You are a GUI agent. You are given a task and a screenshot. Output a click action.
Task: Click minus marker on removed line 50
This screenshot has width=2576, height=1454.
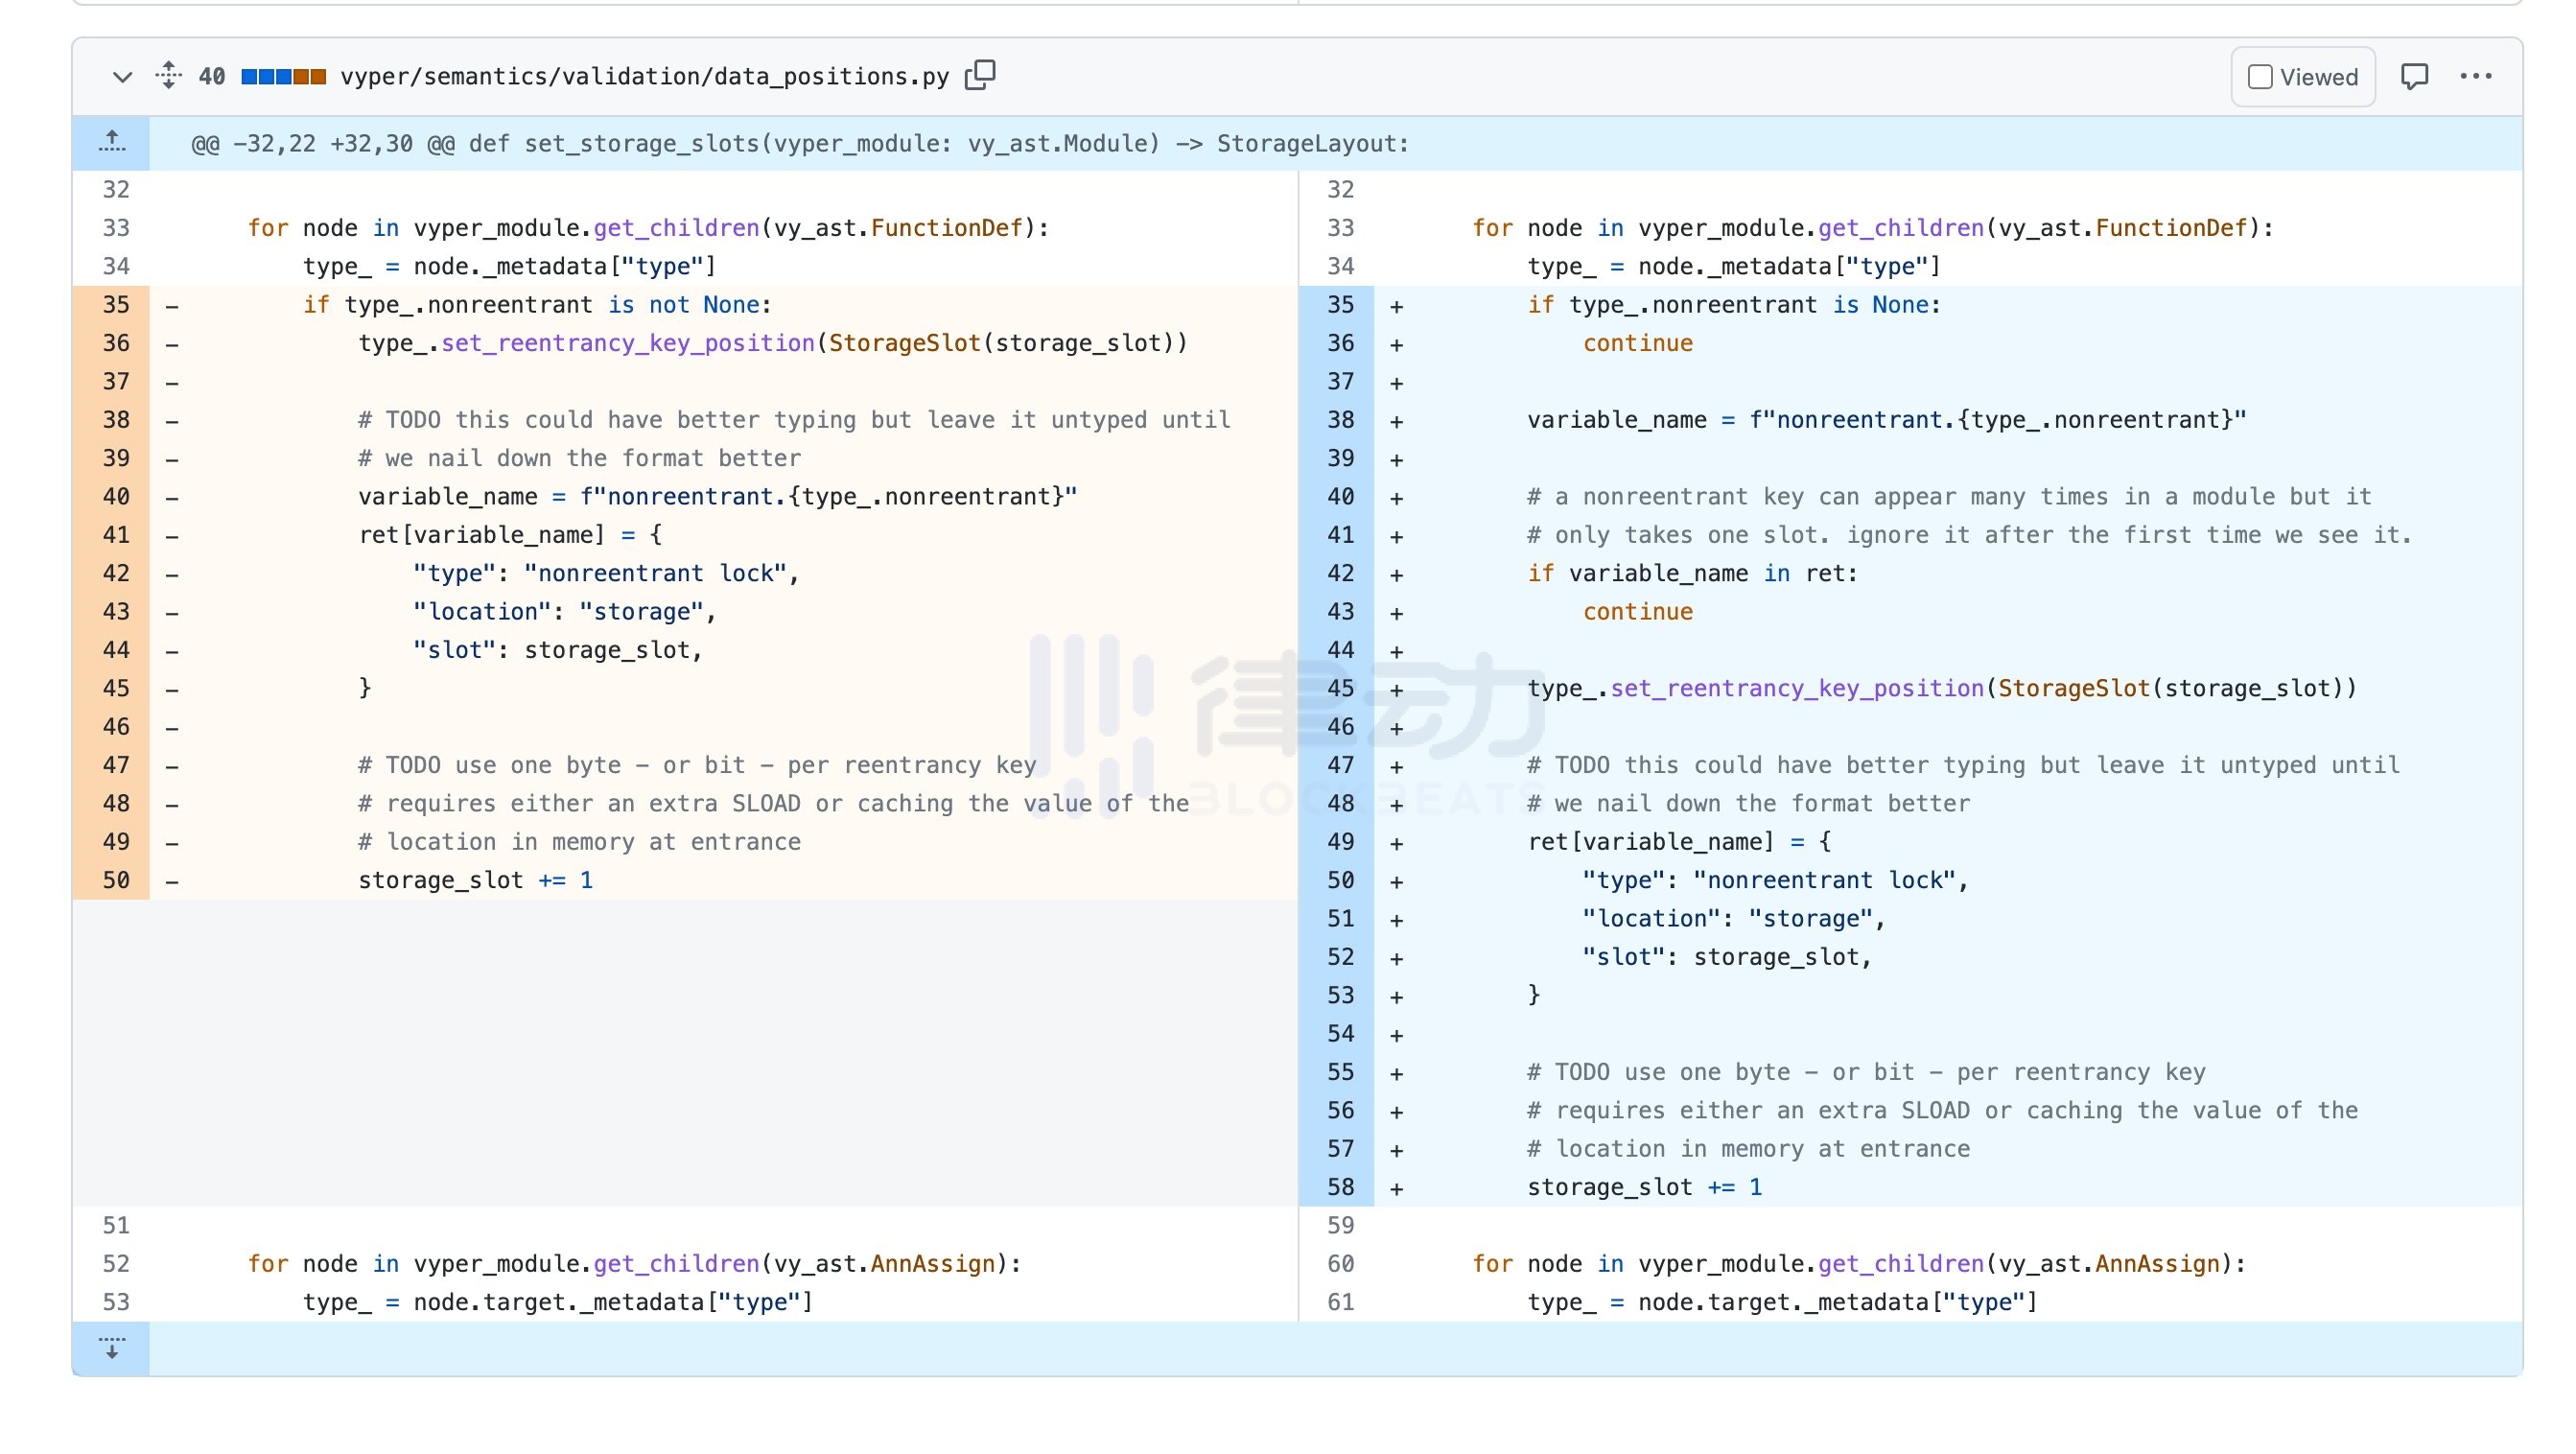pos(172,881)
